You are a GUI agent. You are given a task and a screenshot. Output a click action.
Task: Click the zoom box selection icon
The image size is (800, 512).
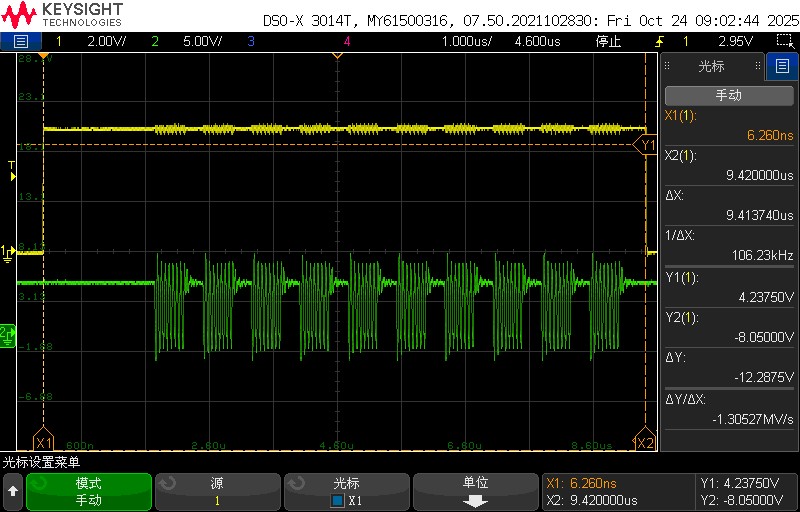784,42
